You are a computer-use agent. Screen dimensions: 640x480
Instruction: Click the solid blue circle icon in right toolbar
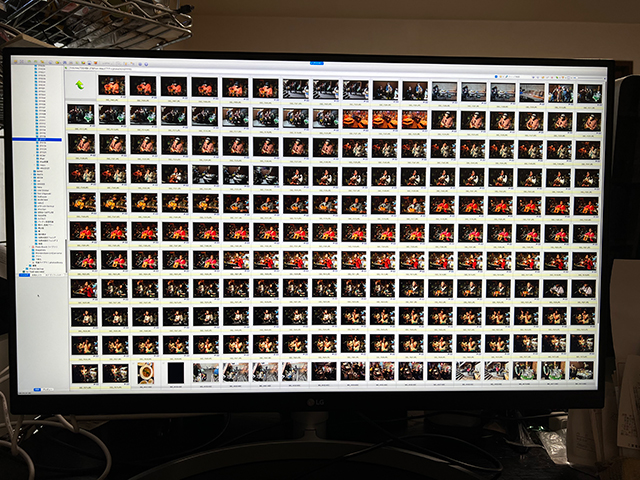click(x=496, y=77)
